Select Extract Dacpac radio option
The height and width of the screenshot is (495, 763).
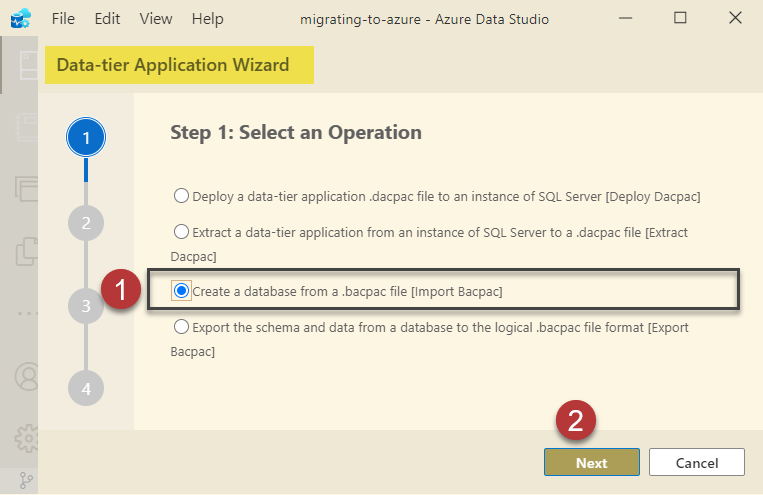[x=181, y=232]
